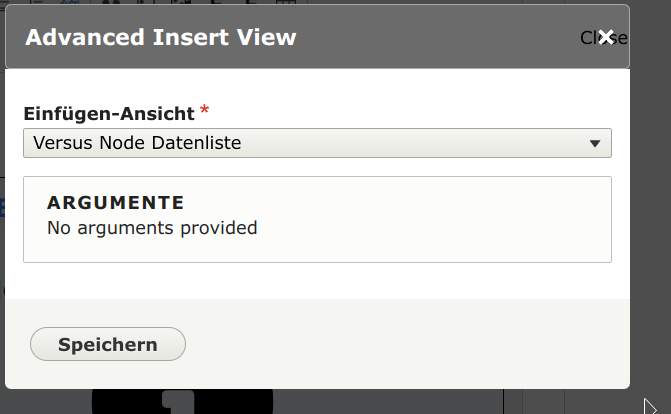Click the Speichern button
This screenshot has width=671, height=414.
(x=108, y=344)
